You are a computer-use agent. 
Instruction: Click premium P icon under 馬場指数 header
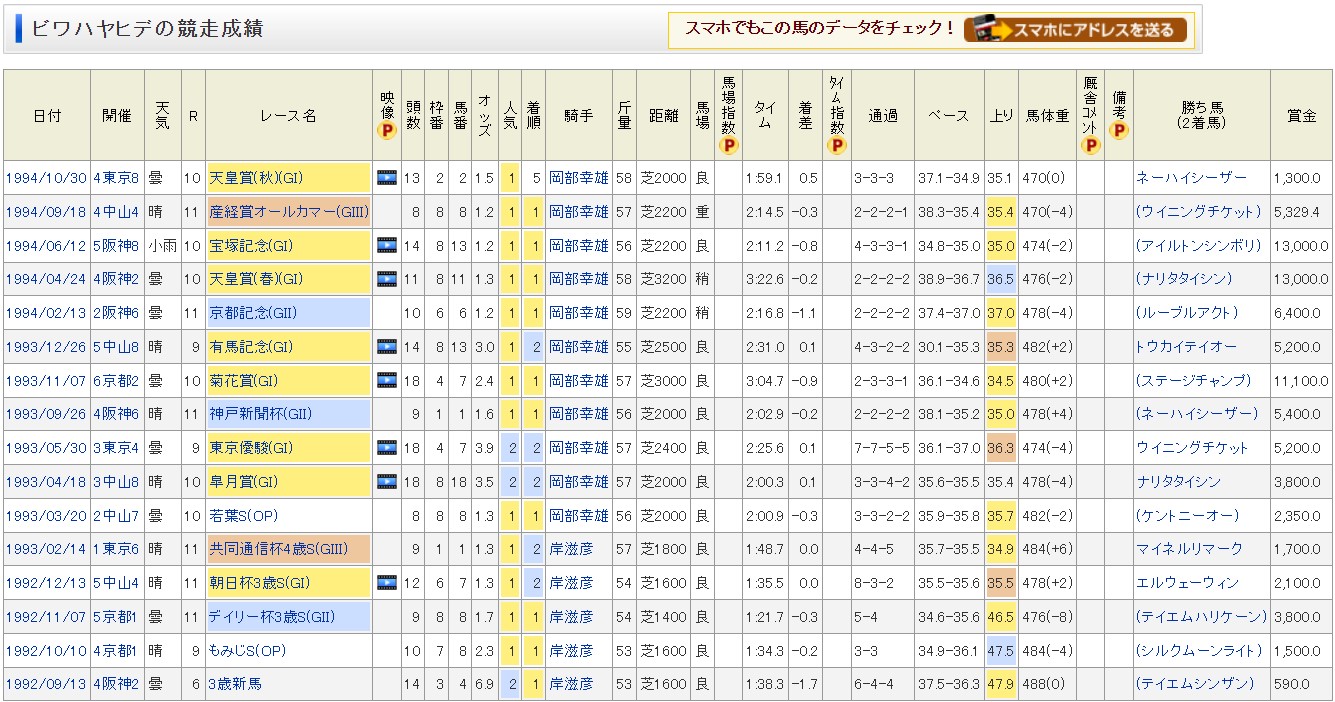730,146
